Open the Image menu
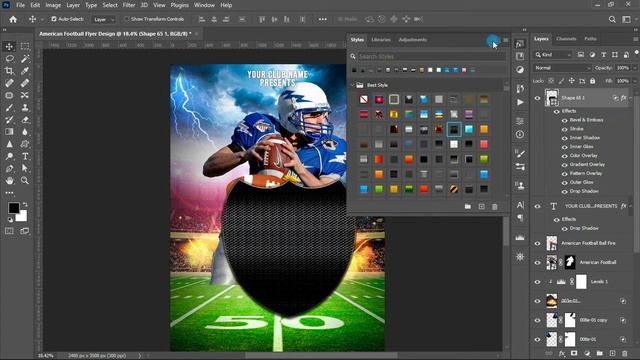Image resolution: width=640 pixels, height=360 pixels. (x=53, y=5)
